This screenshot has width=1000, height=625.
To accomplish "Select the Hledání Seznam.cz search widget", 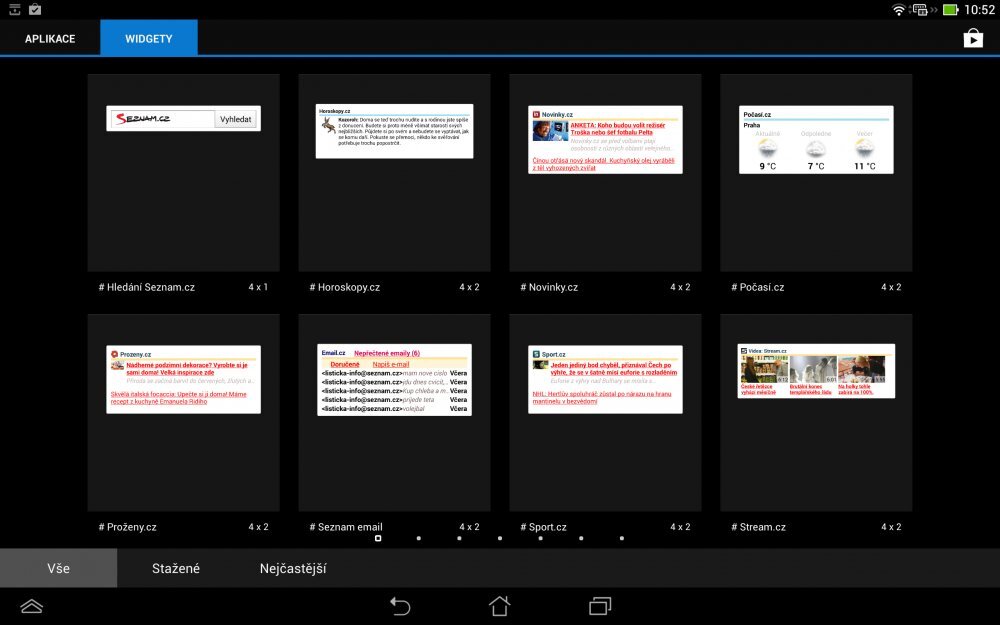I will tap(183, 172).
